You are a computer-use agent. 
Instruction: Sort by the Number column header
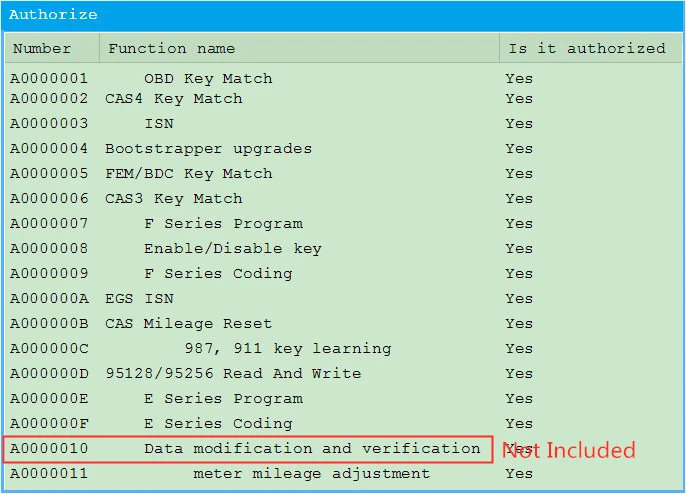coord(52,48)
